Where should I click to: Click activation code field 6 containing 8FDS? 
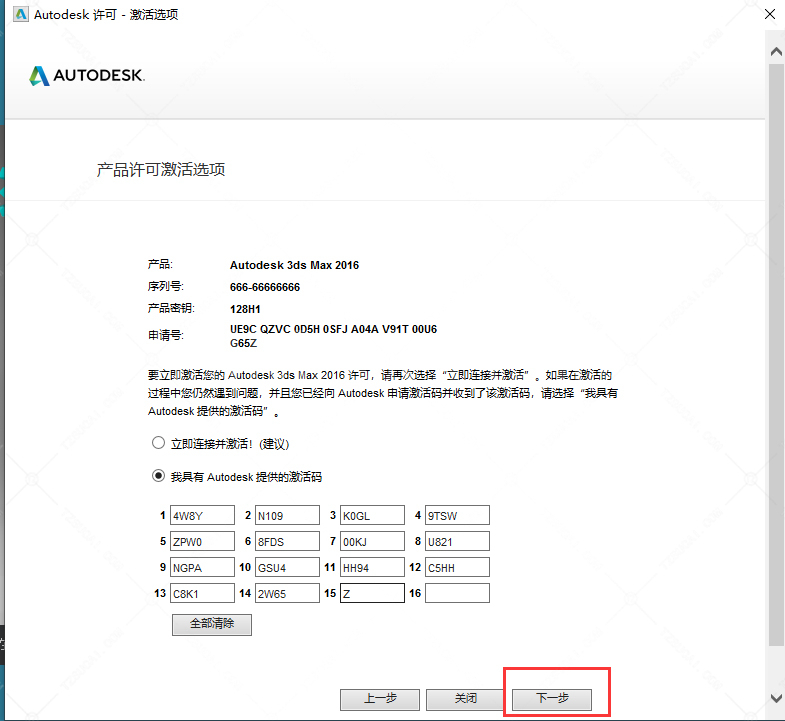click(x=287, y=541)
